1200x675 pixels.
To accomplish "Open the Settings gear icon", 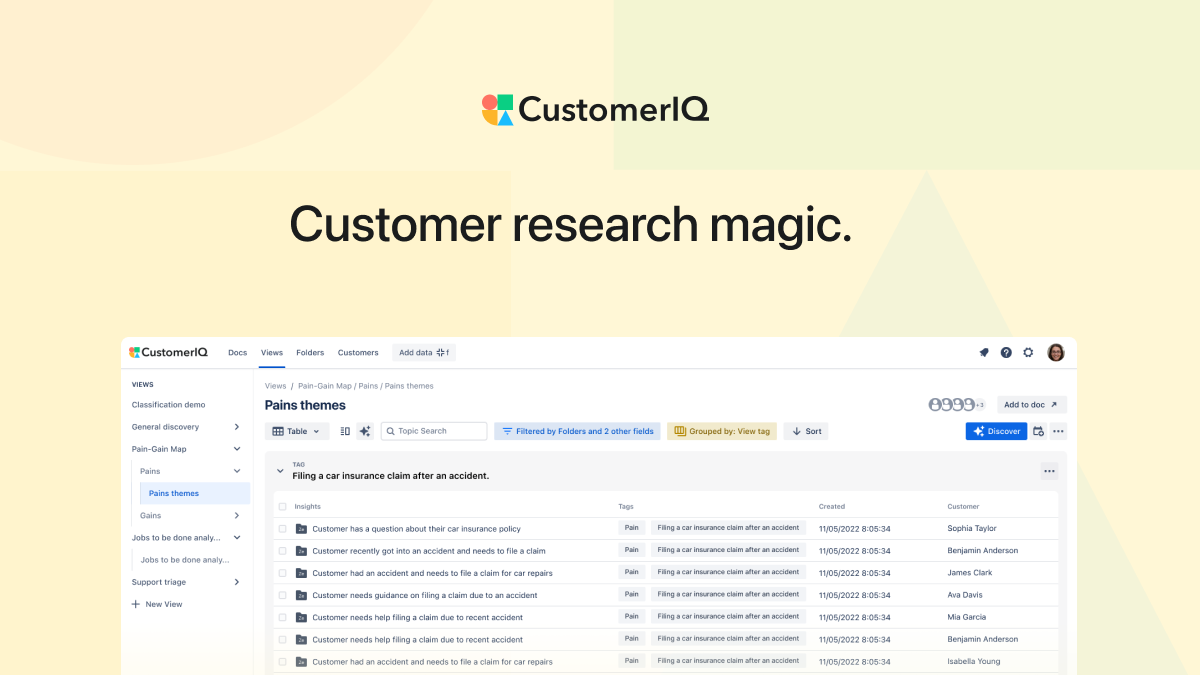I will coord(1028,352).
